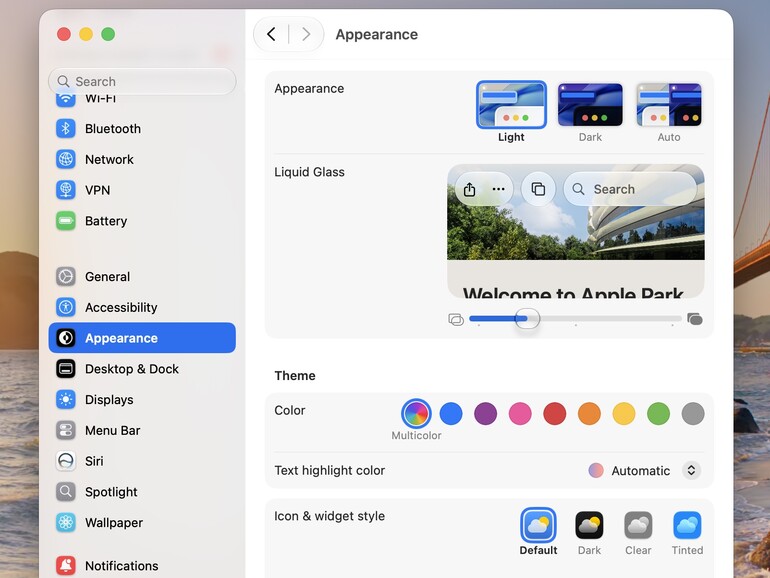Pick the green accent color
The height and width of the screenshot is (578, 770).
tap(659, 413)
